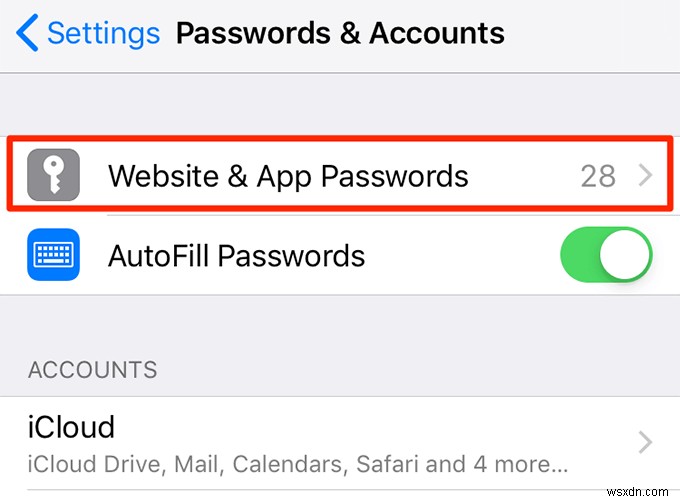The height and width of the screenshot is (502, 680).
Task: Click the word Website in highlighted row
Action: [x=163, y=176]
